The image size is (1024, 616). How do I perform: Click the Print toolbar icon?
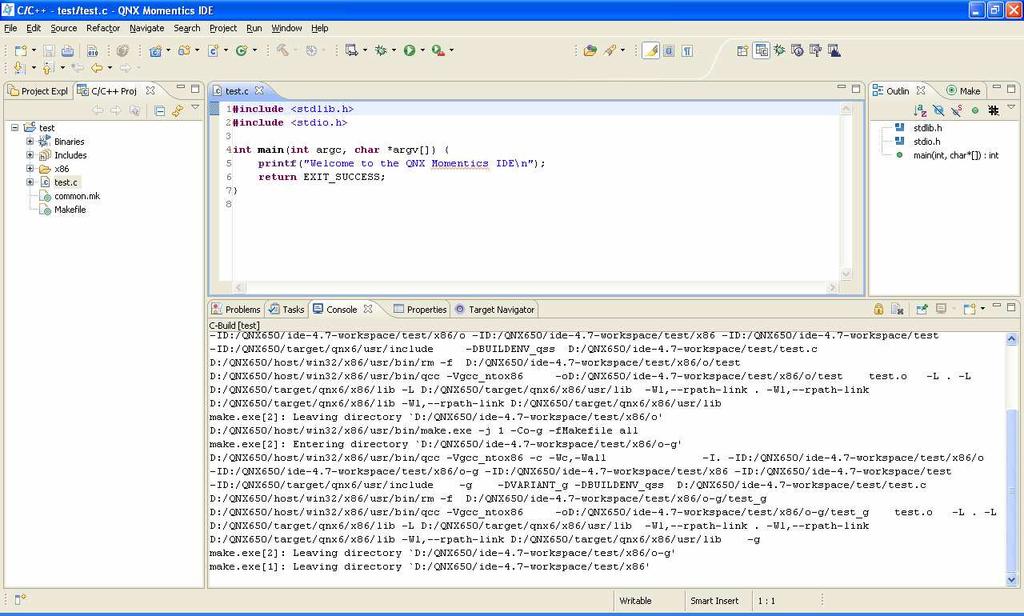[67, 51]
